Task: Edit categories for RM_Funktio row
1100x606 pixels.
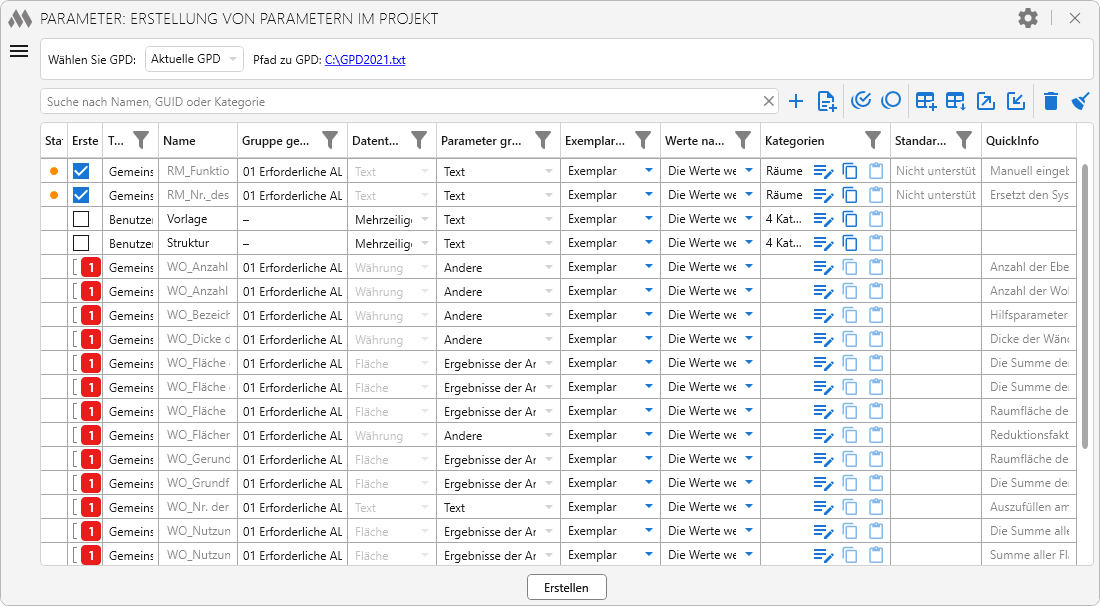Action: click(x=823, y=171)
